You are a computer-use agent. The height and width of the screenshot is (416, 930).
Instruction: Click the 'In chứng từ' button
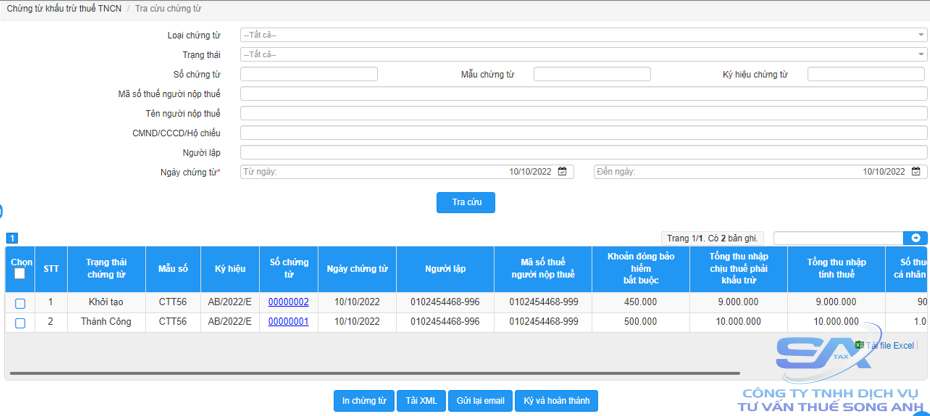[x=364, y=401]
